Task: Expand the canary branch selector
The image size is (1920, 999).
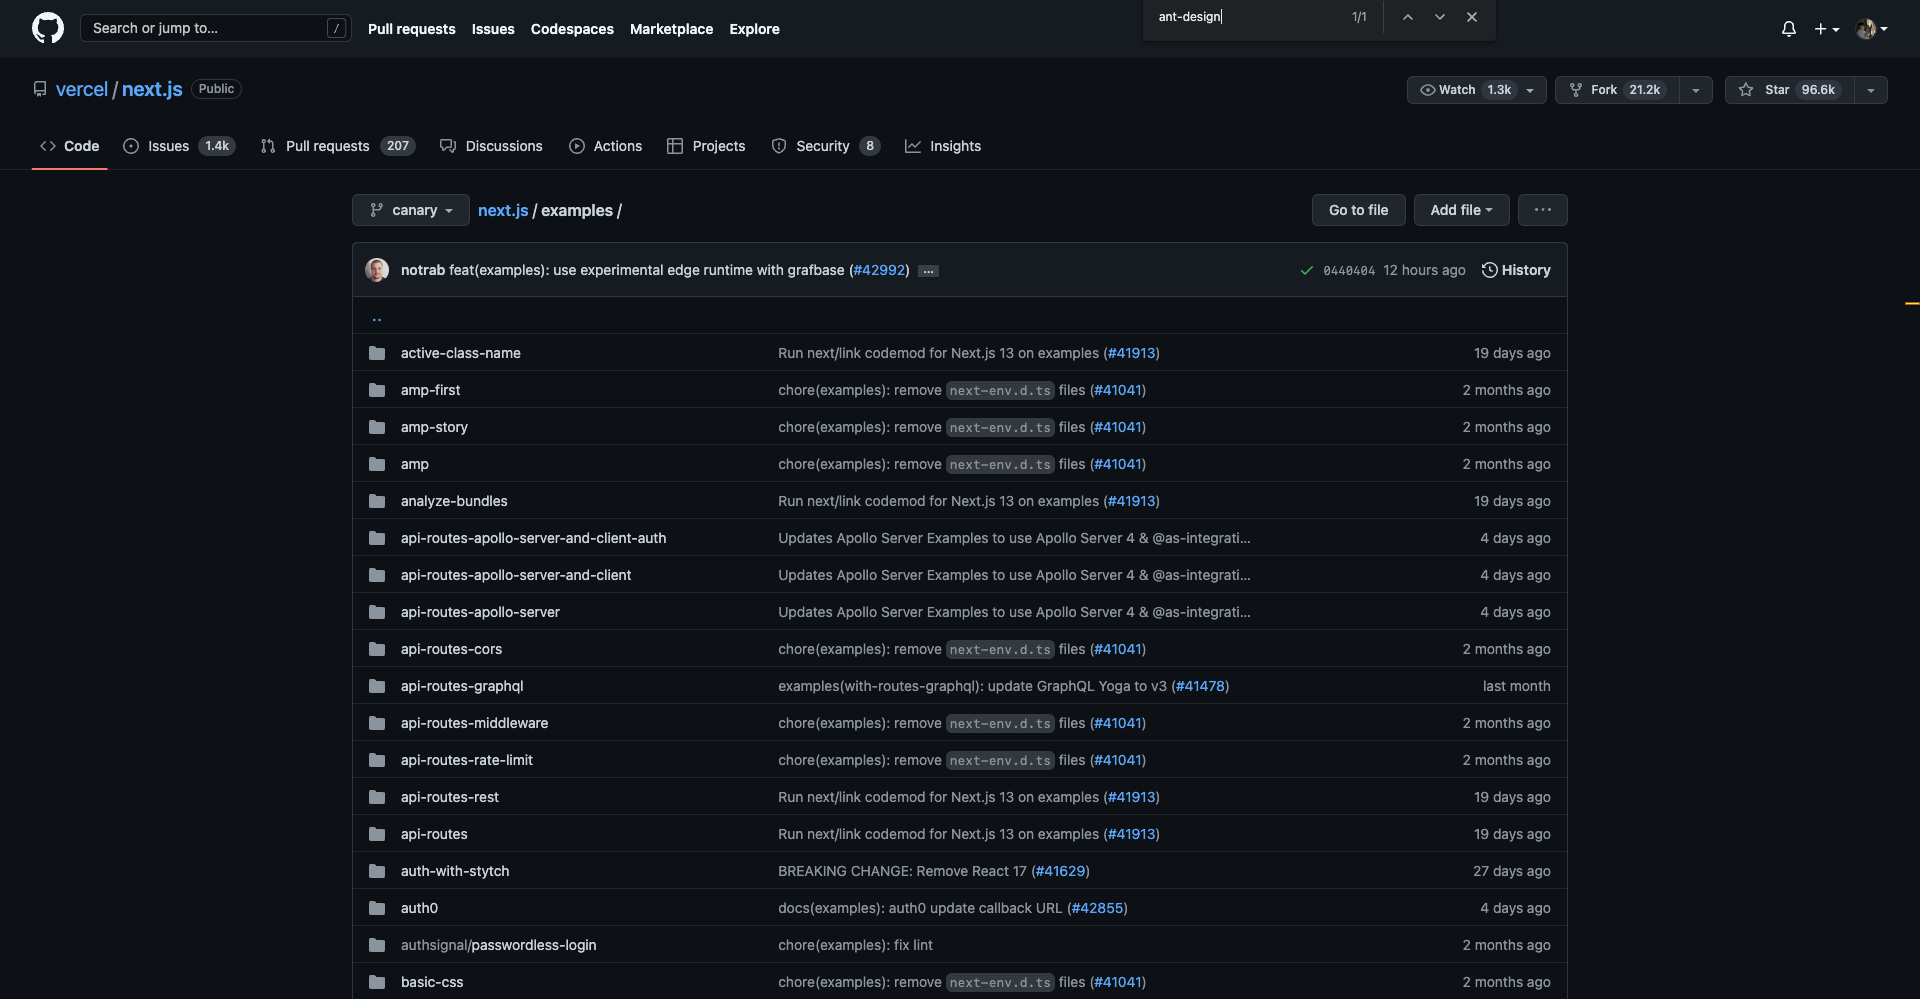Action: [x=410, y=210]
